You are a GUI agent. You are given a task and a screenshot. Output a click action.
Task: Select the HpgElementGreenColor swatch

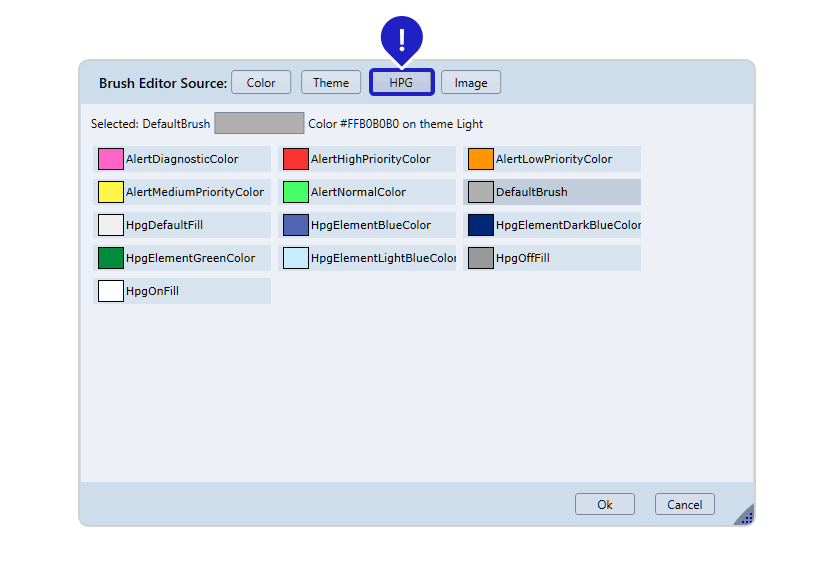coord(111,258)
